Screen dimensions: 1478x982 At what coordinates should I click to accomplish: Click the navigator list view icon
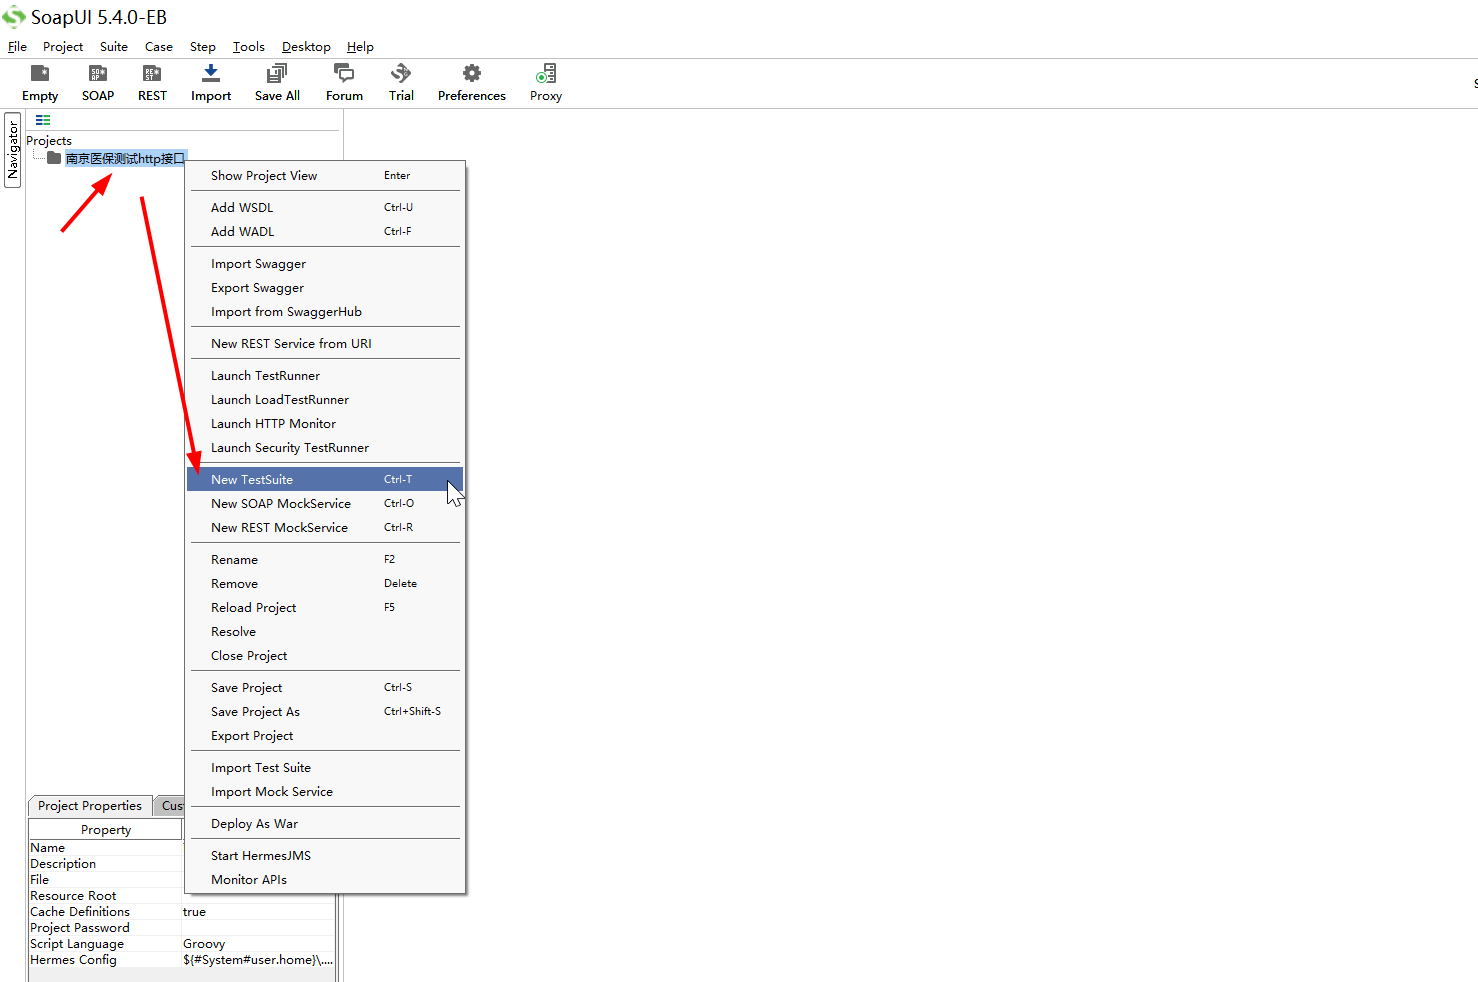[43, 120]
